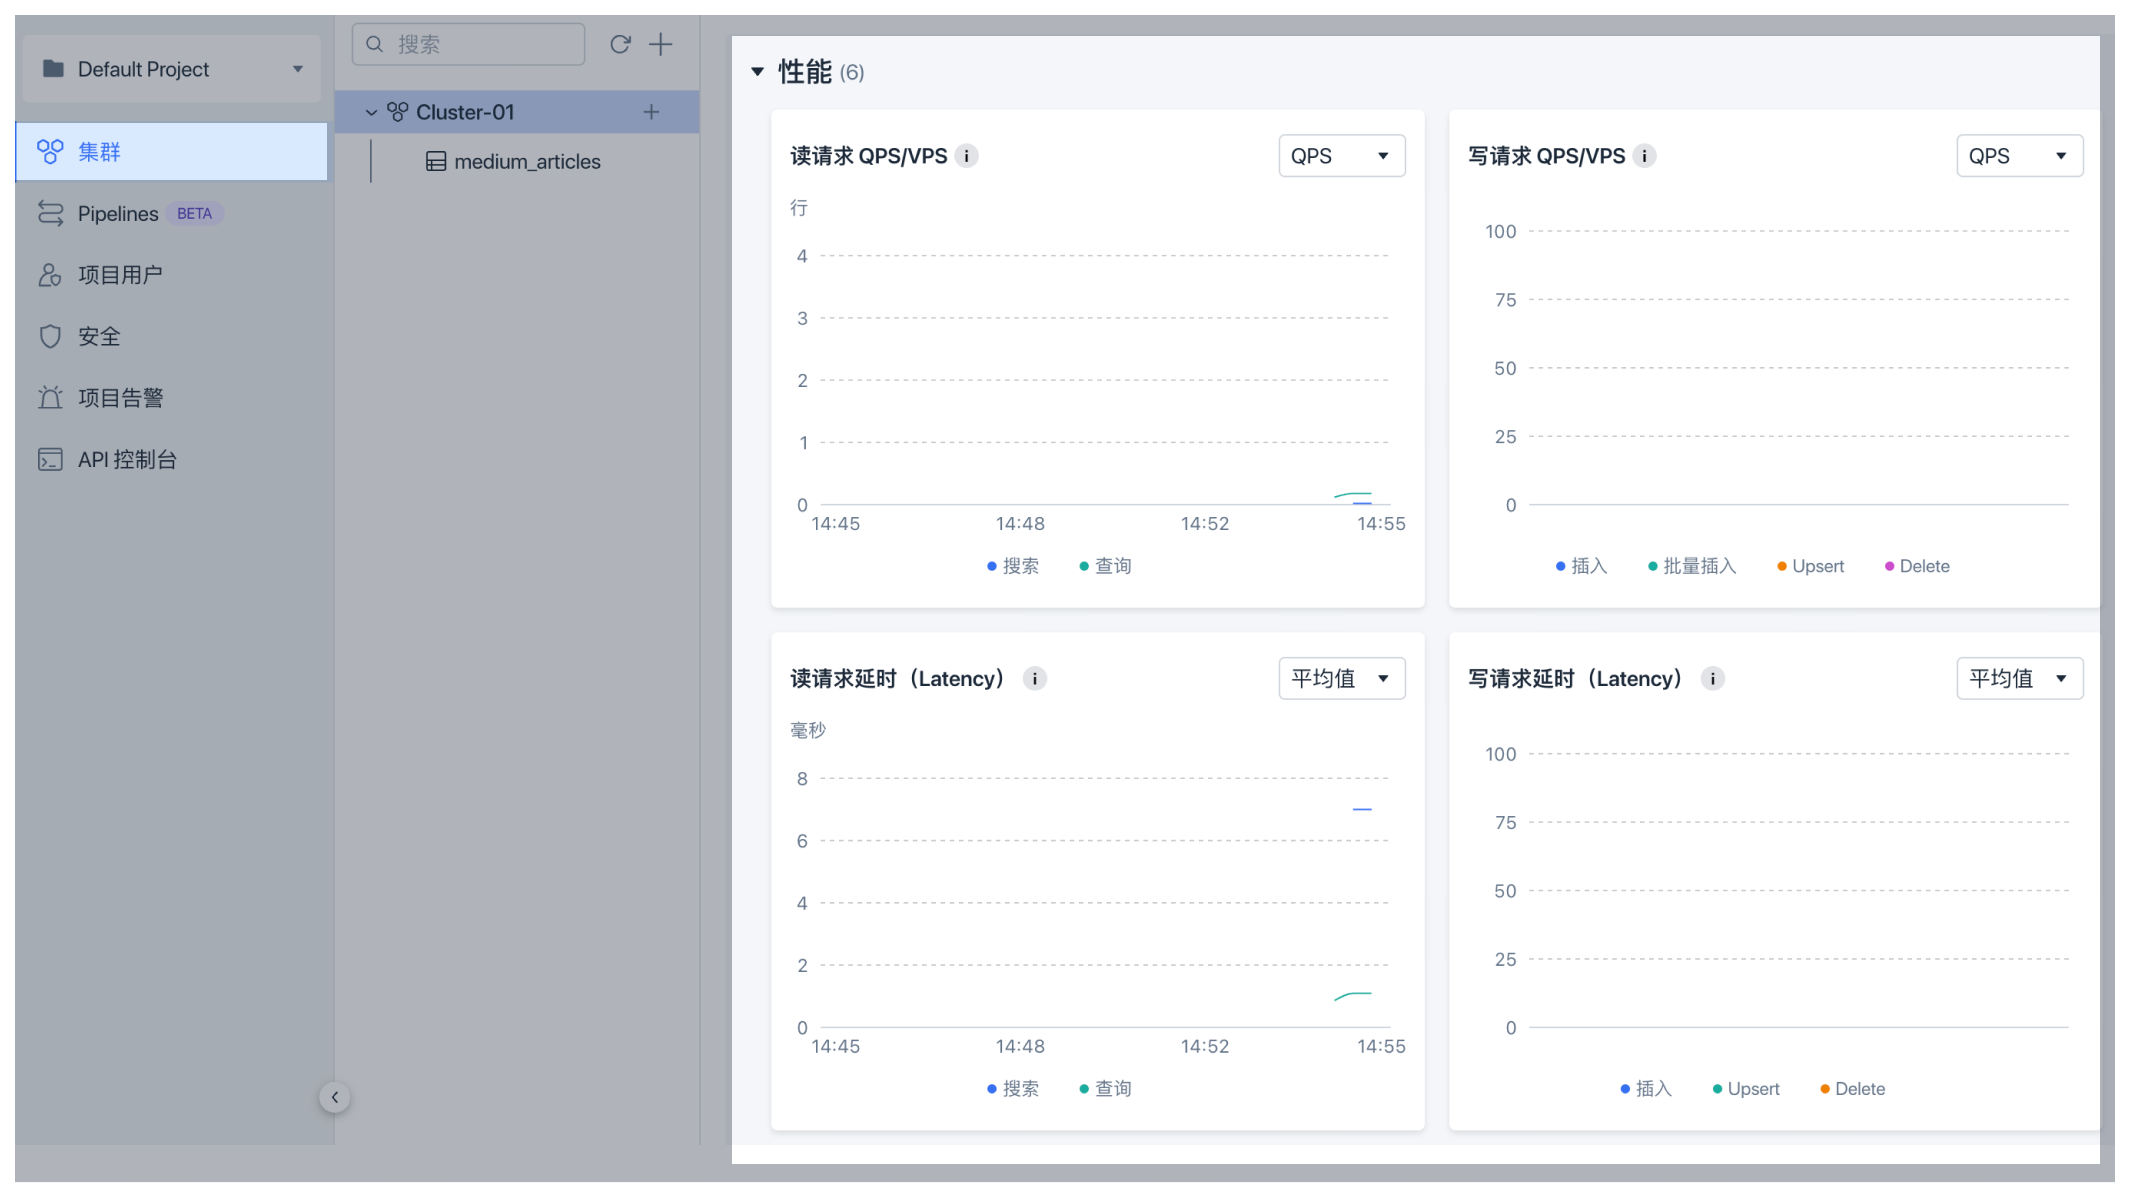This screenshot has height=1197, width=2130.
Task: Click the 读请求 QPS/VPS chart title
Action: [868, 156]
